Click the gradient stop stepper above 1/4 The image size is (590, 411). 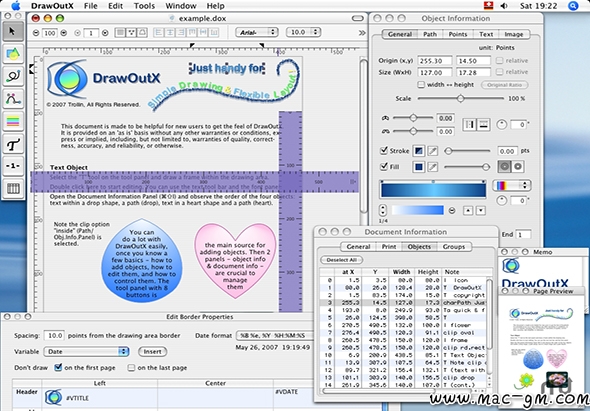click(383, 210)
